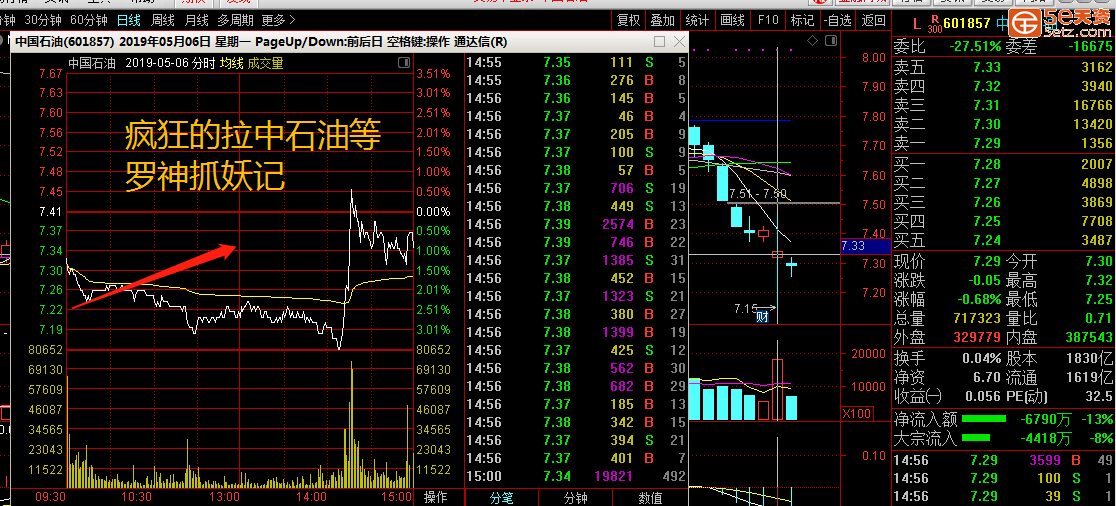
Task: Remove stock via -自选 button
Action: click(x=837, y=20)
